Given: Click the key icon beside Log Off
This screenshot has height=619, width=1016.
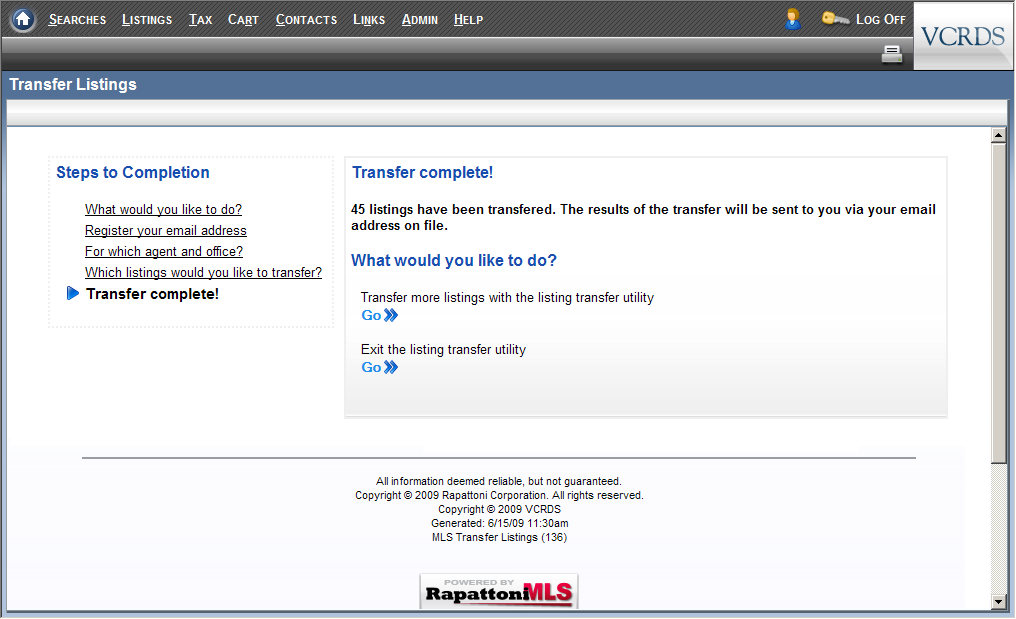Looking at the screenshot, I should pyautogui.click(x=835, y=19).
